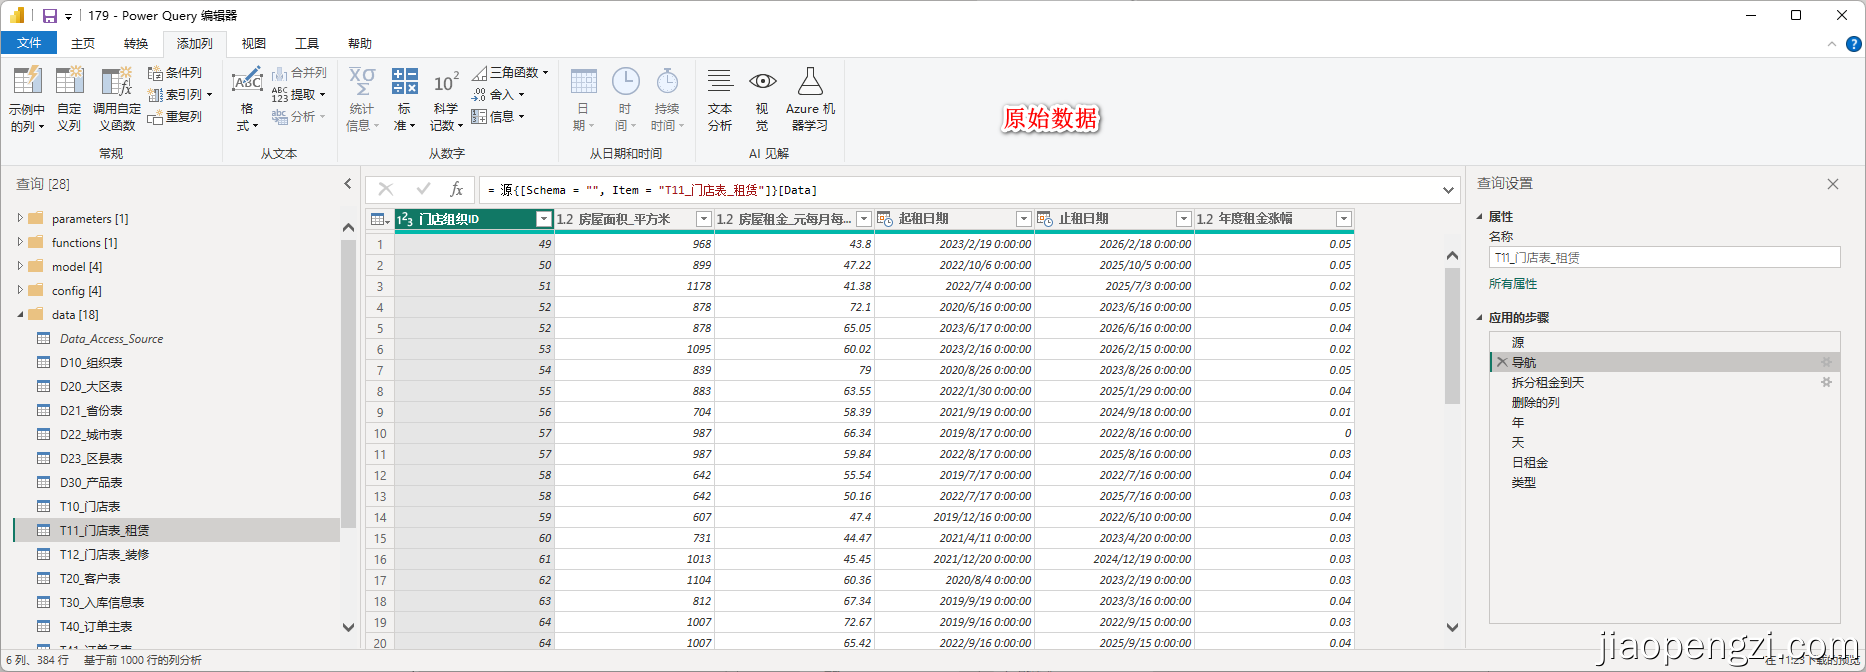This screenshot has width=1866, height=672.
Task: Click in the formula bar text
Action: click(652, 190)
